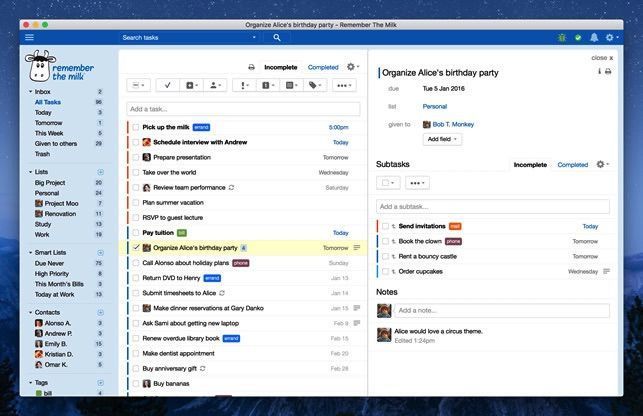Switch to the Completed subtasks tab
The height and width of the screenshot is (416, 643).
[x=572, y=165]
